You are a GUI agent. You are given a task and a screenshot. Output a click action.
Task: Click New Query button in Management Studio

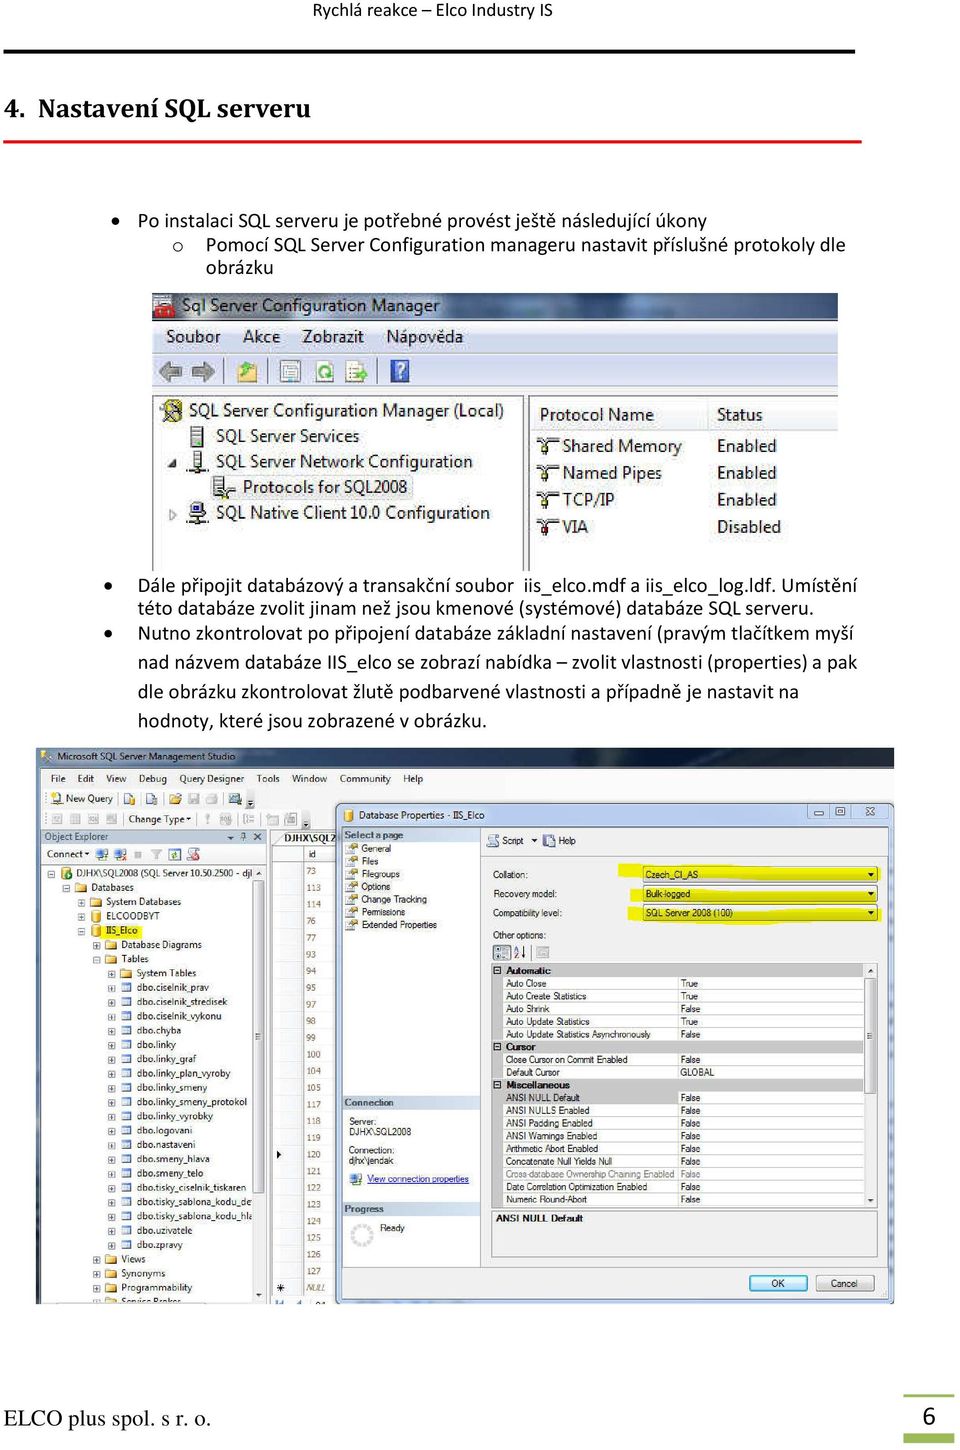coord(82,799)
